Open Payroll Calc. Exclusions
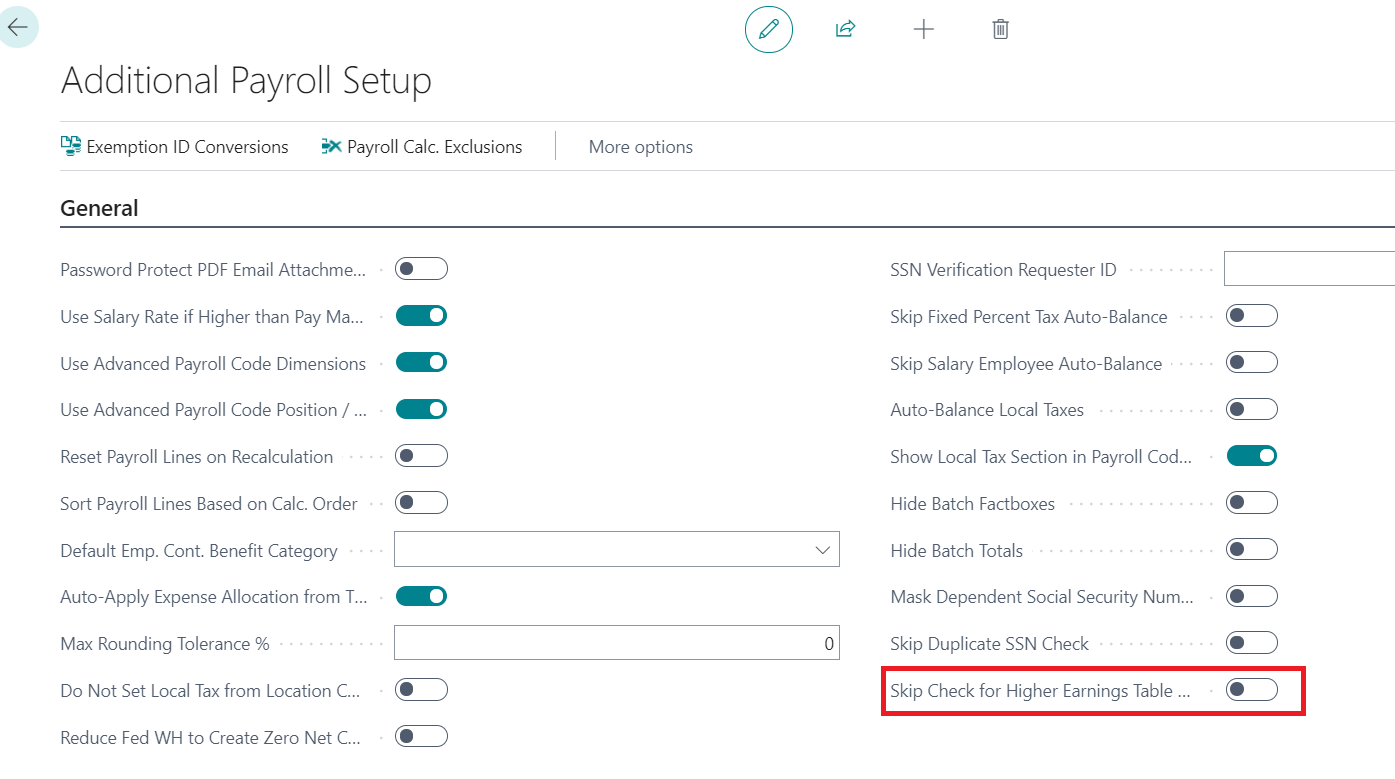1395x779 pixels. pyautogui.click(x=422, y=147)
